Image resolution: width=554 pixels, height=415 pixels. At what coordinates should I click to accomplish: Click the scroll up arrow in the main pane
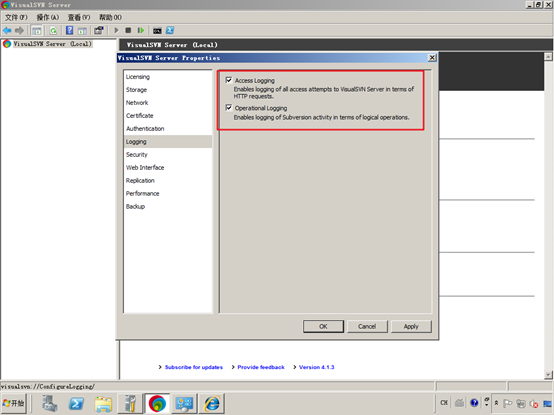pos(548,57)
